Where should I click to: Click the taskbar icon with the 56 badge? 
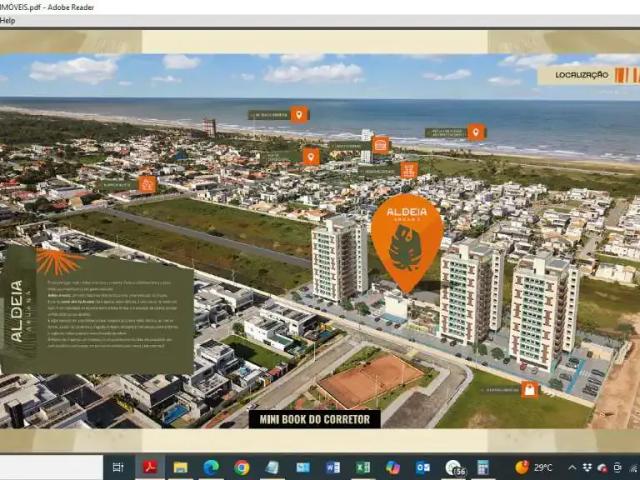pyautogui.click(x=455, y=468)
